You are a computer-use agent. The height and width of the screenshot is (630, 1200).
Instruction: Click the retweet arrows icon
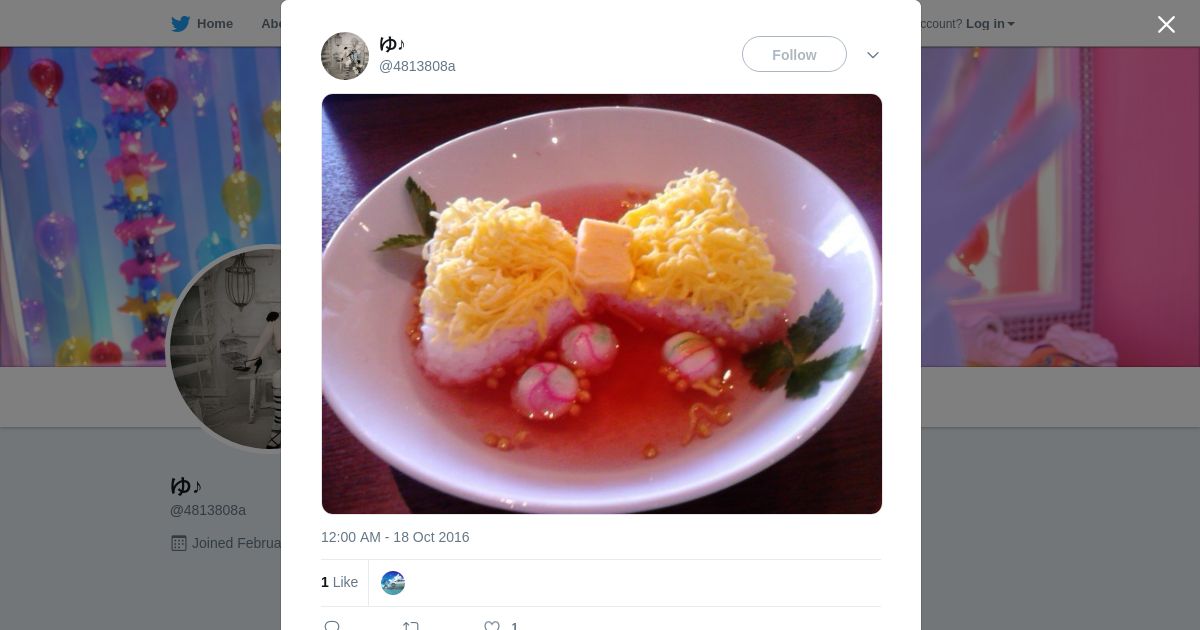pyautogui.click(x=411, y=626)
